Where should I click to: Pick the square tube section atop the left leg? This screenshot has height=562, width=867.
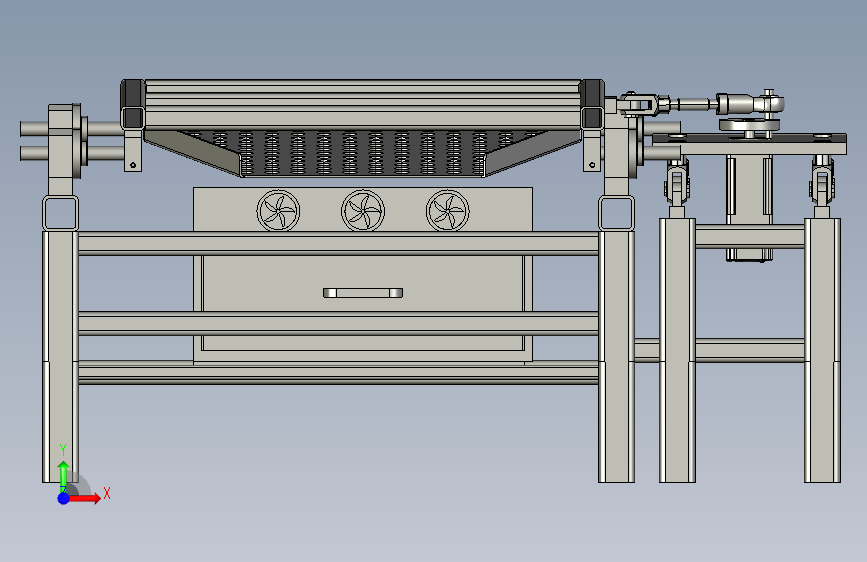click(x=60, y=213)
